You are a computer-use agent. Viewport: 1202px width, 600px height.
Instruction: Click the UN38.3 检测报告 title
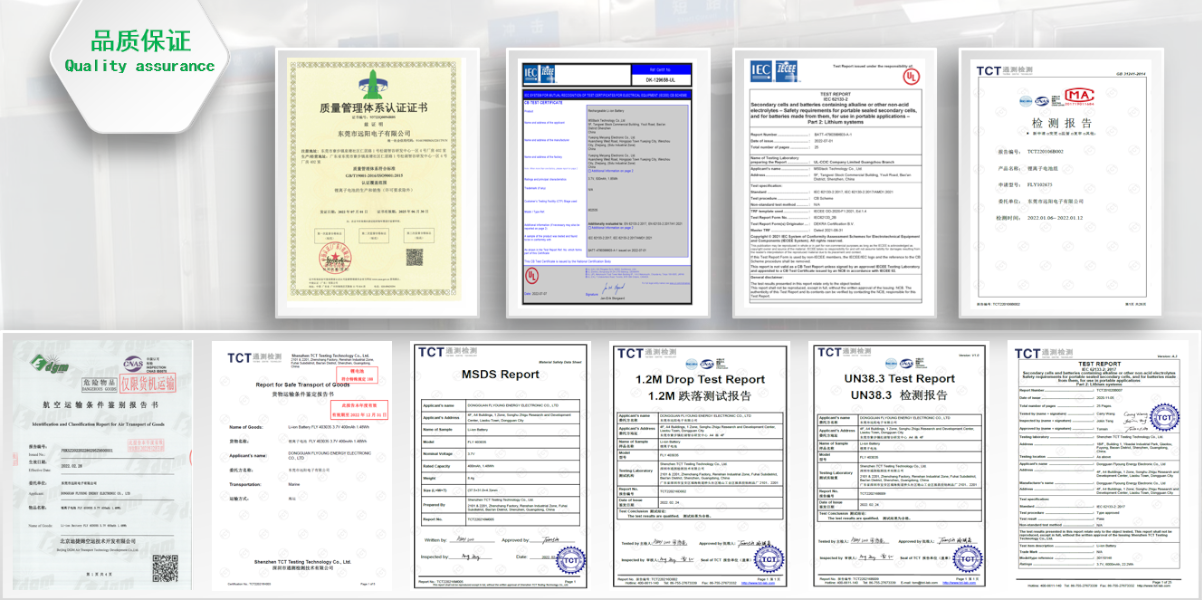point(899,395)
